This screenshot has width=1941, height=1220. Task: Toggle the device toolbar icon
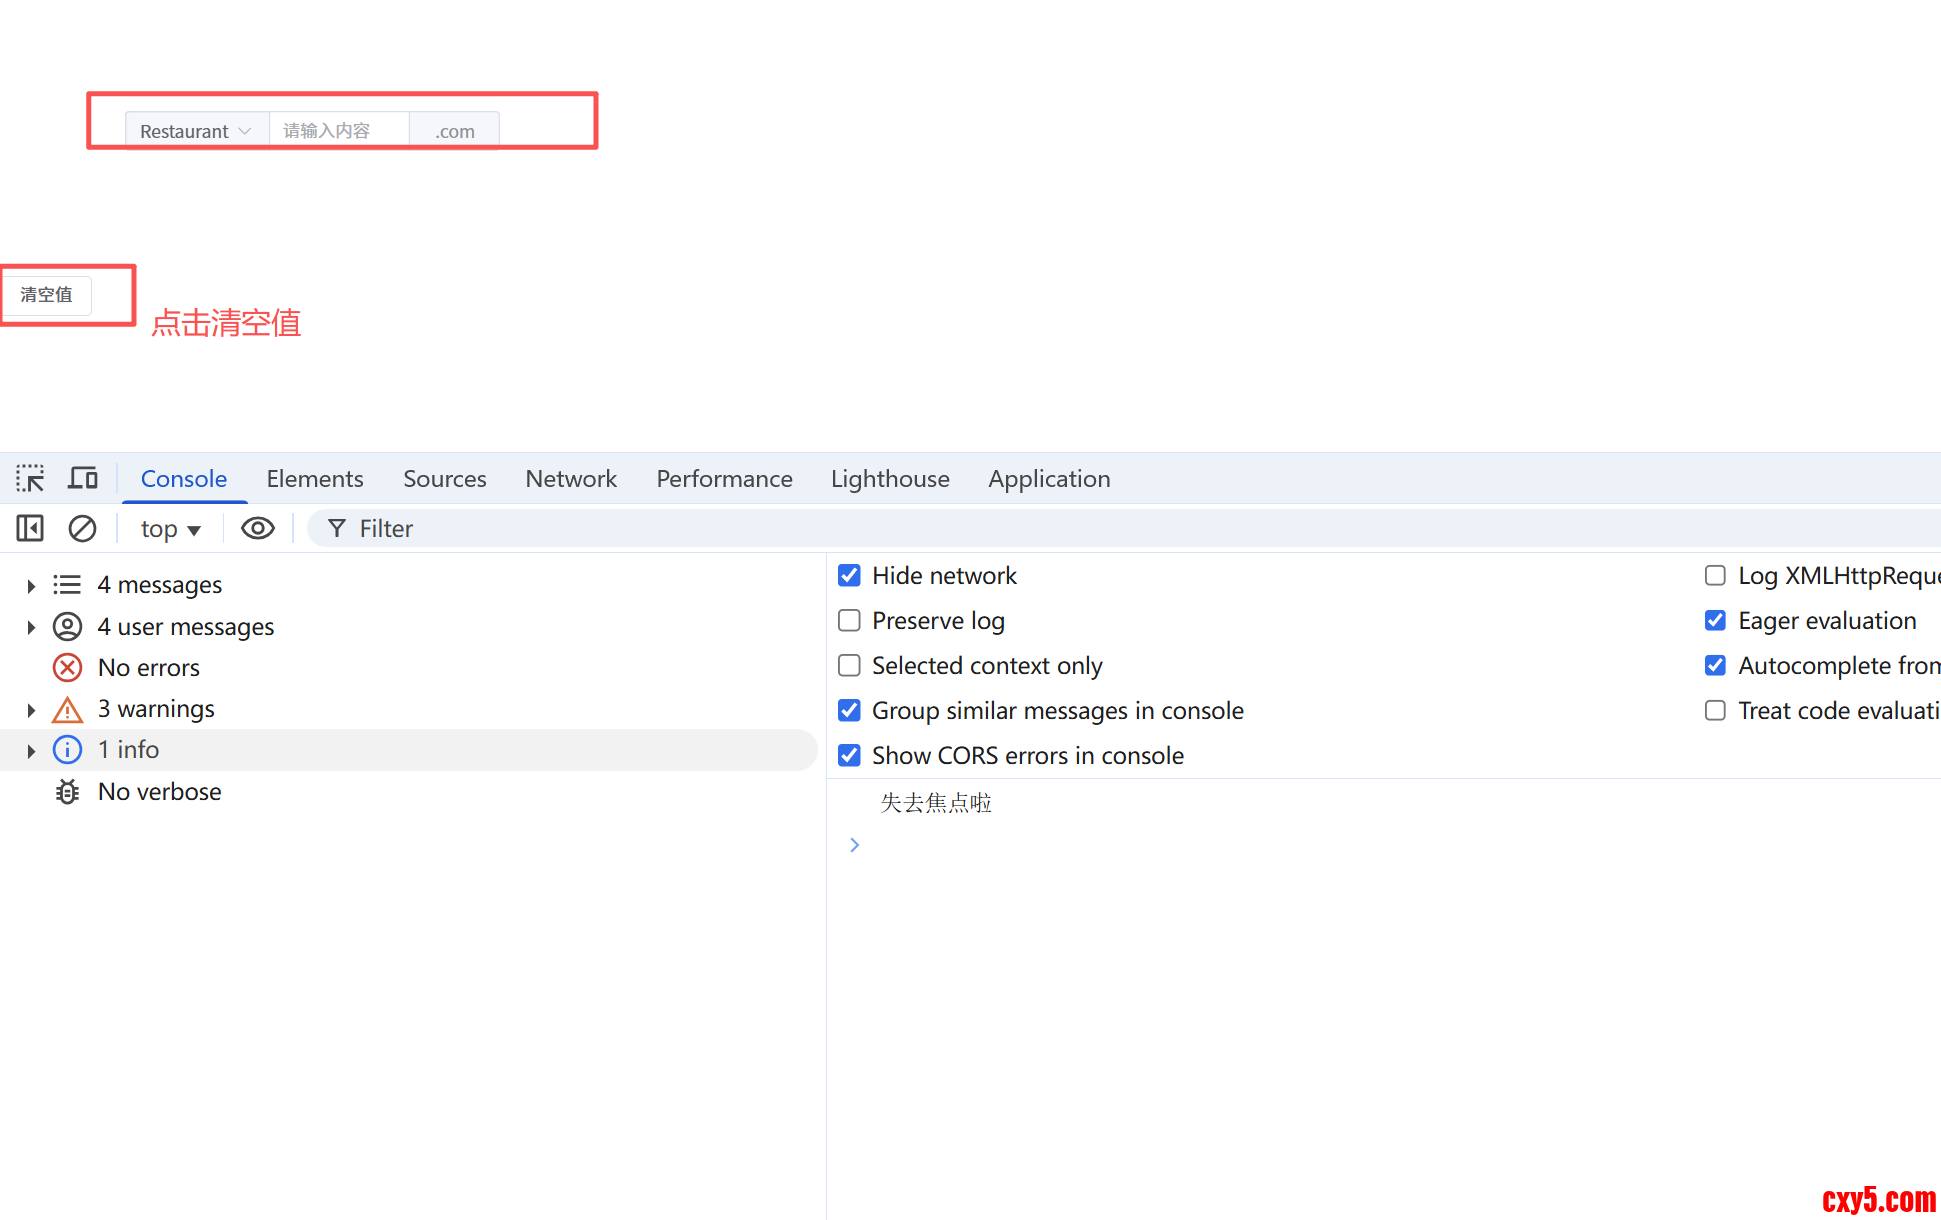[x=83, y=479]
